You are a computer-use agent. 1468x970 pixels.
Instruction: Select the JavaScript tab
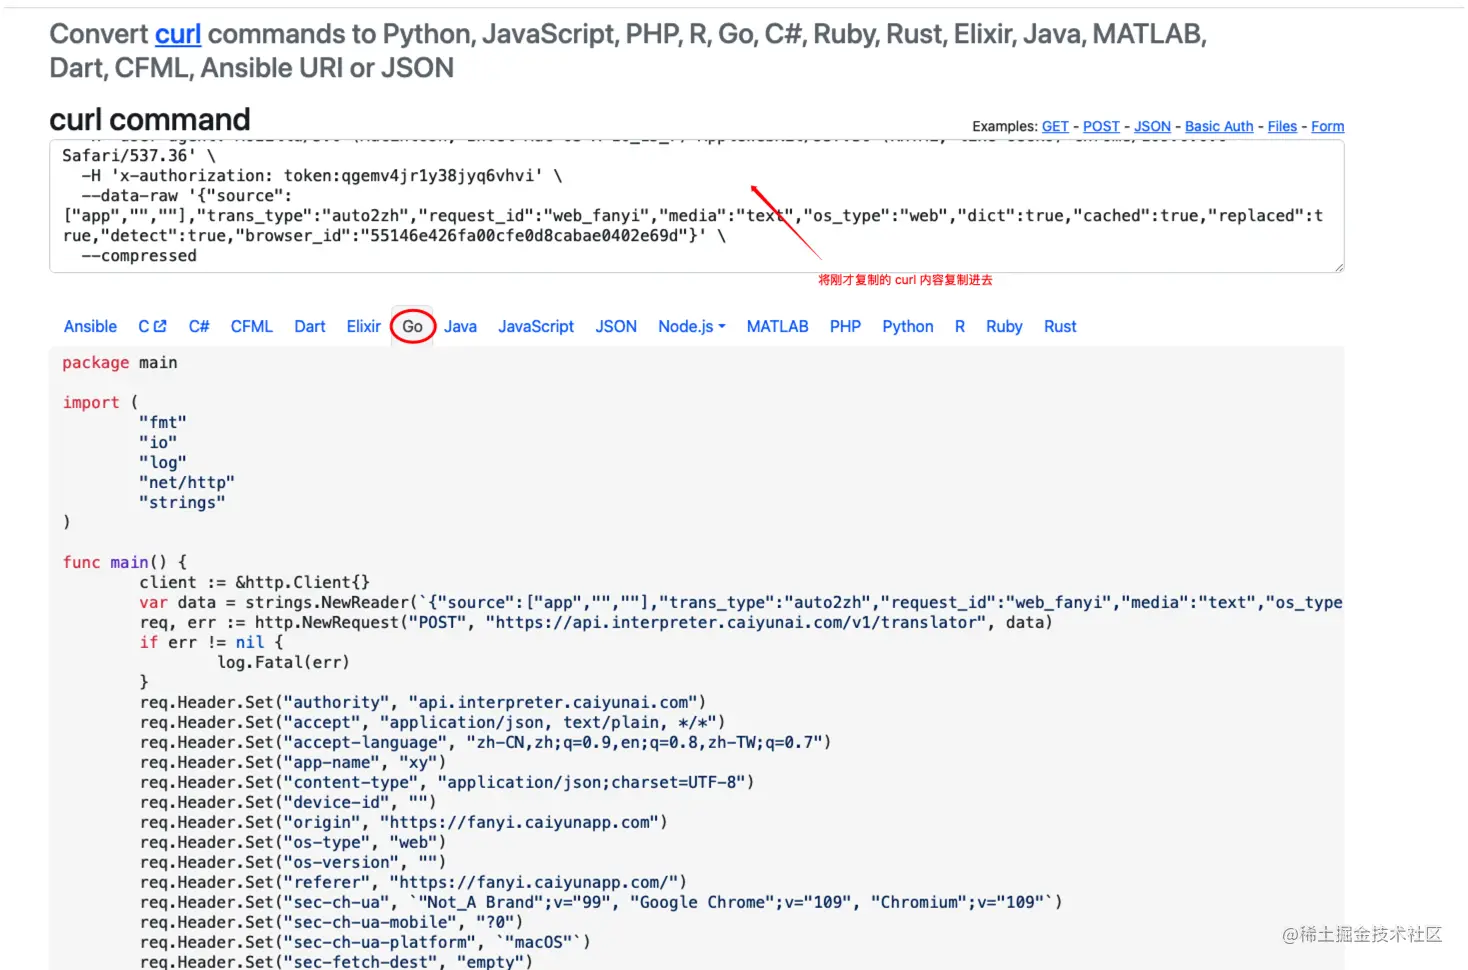pos(536,326)
